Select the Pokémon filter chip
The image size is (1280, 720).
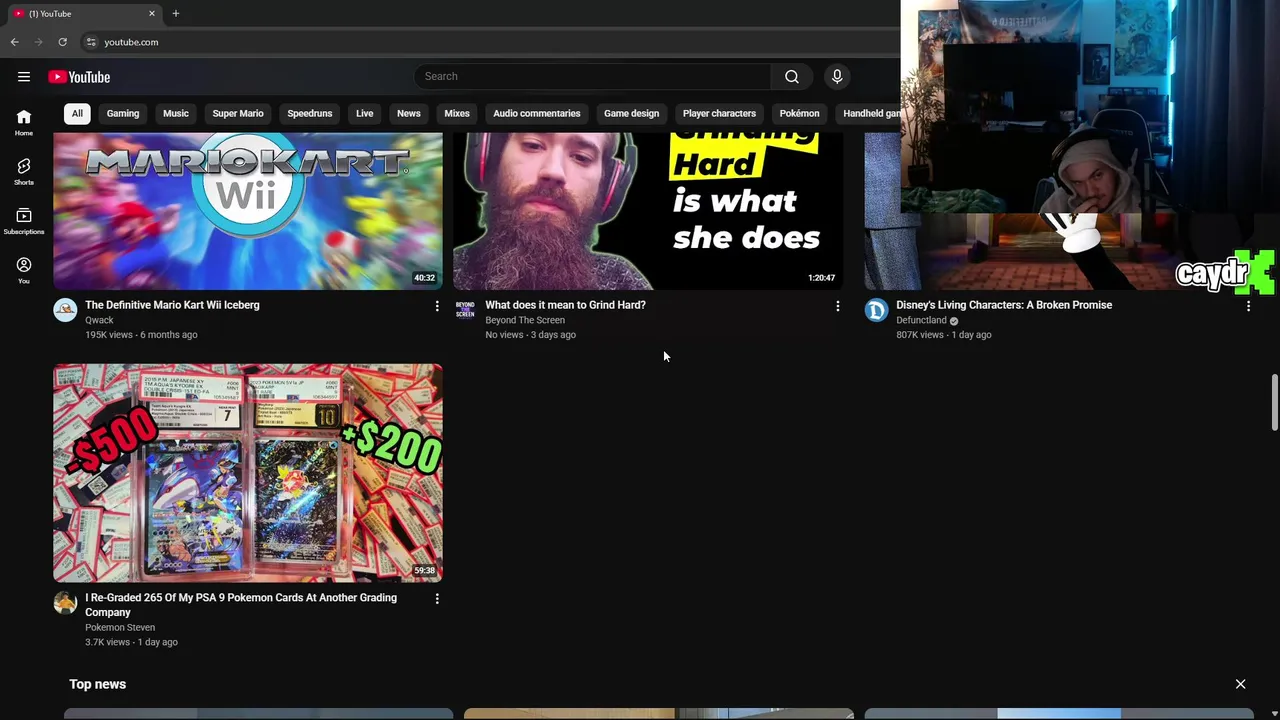pos(800,113)
